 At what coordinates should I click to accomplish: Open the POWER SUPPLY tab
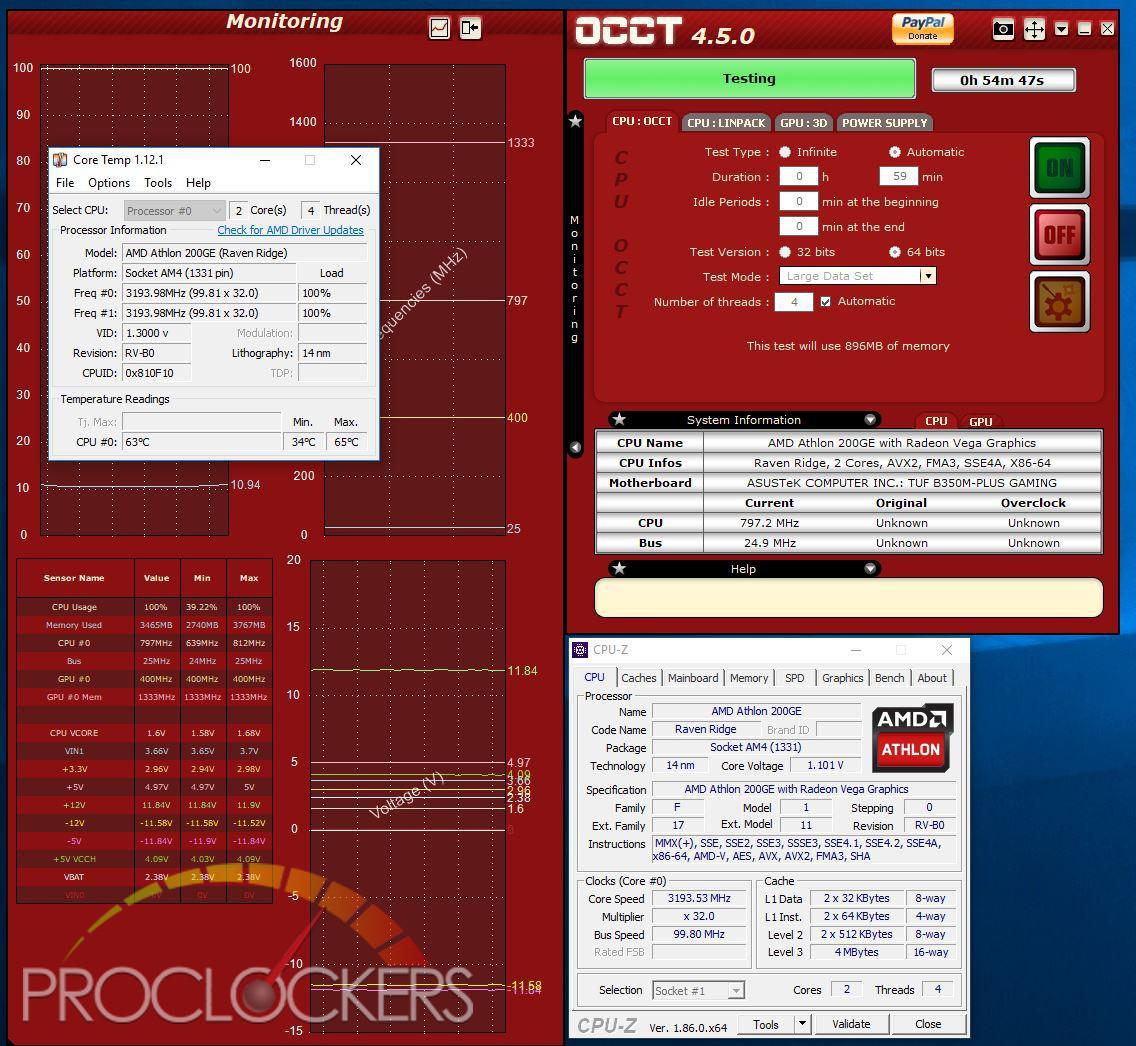point(885,123)
